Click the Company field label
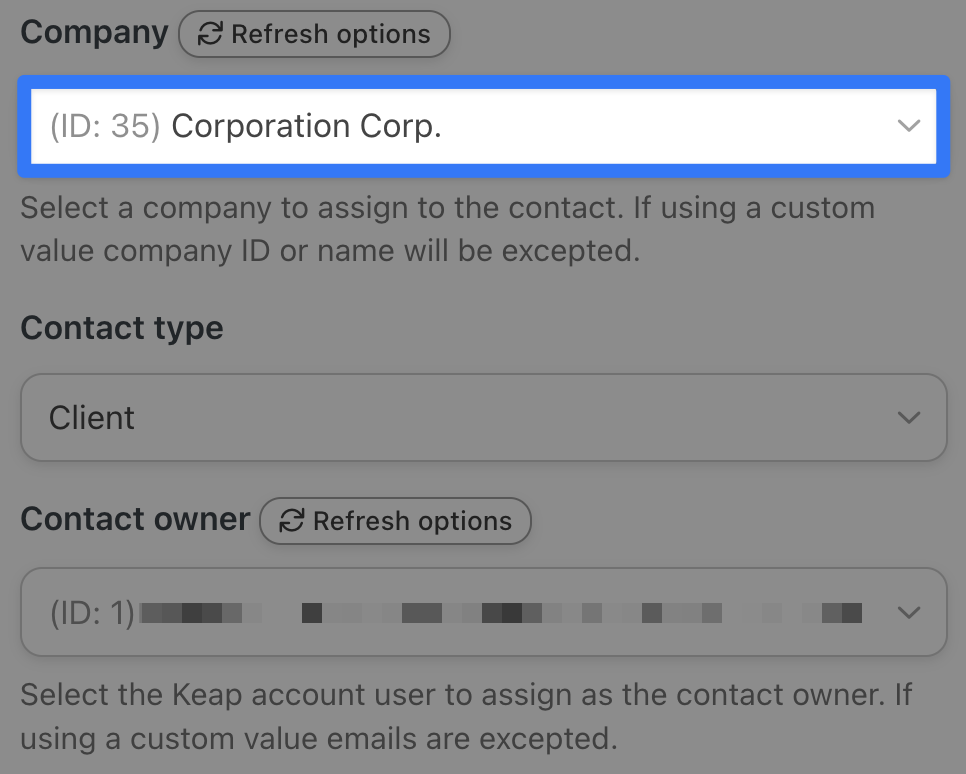This screenshot has width=966, height=774. [x=94, y=32]
